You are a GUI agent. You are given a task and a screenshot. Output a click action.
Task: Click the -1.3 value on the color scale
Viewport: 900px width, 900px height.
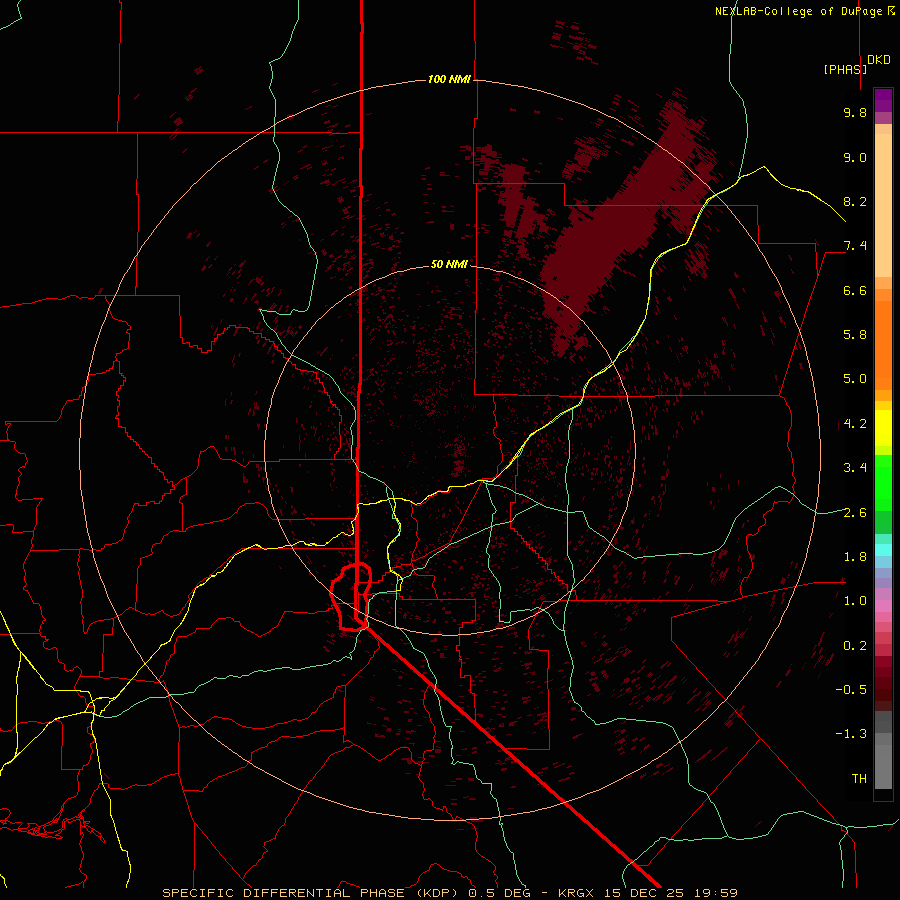point(851,734)
